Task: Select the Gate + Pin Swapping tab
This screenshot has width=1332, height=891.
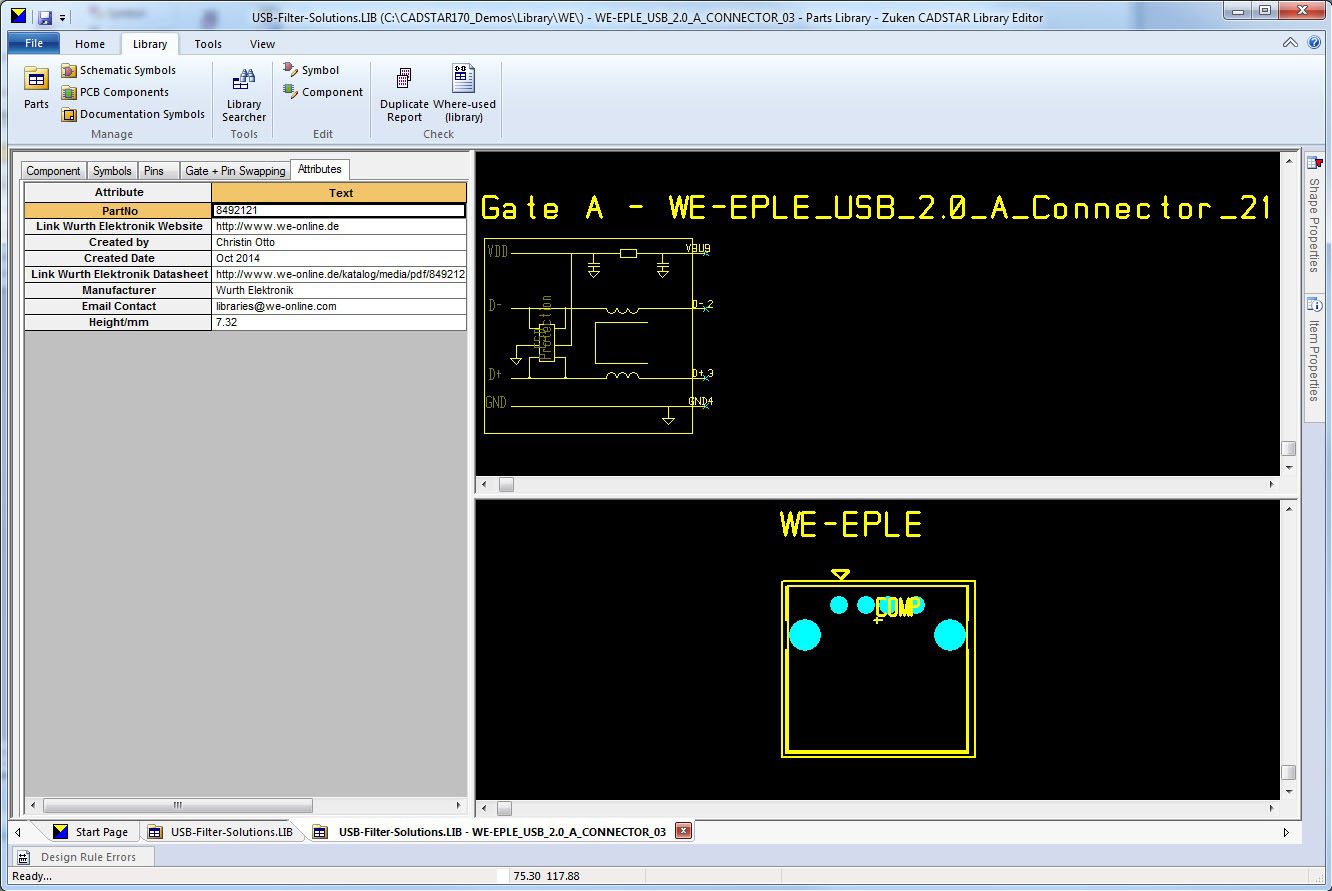Action: pos(235,171)
